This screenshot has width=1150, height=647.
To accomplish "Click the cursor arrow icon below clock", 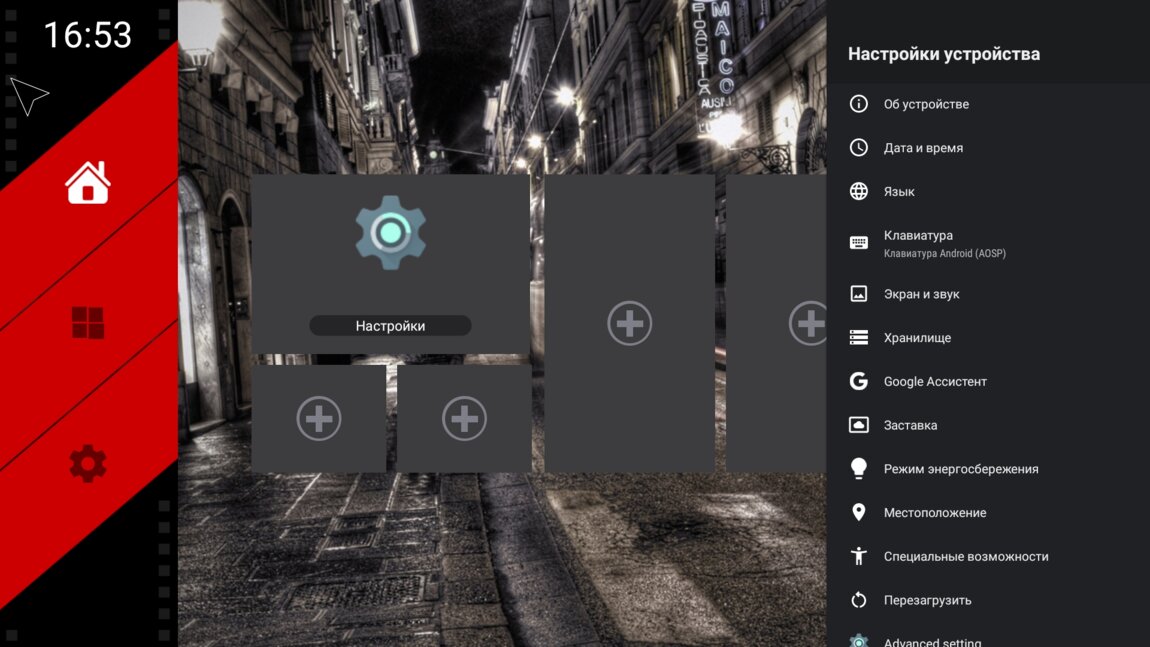I will 29,96.
